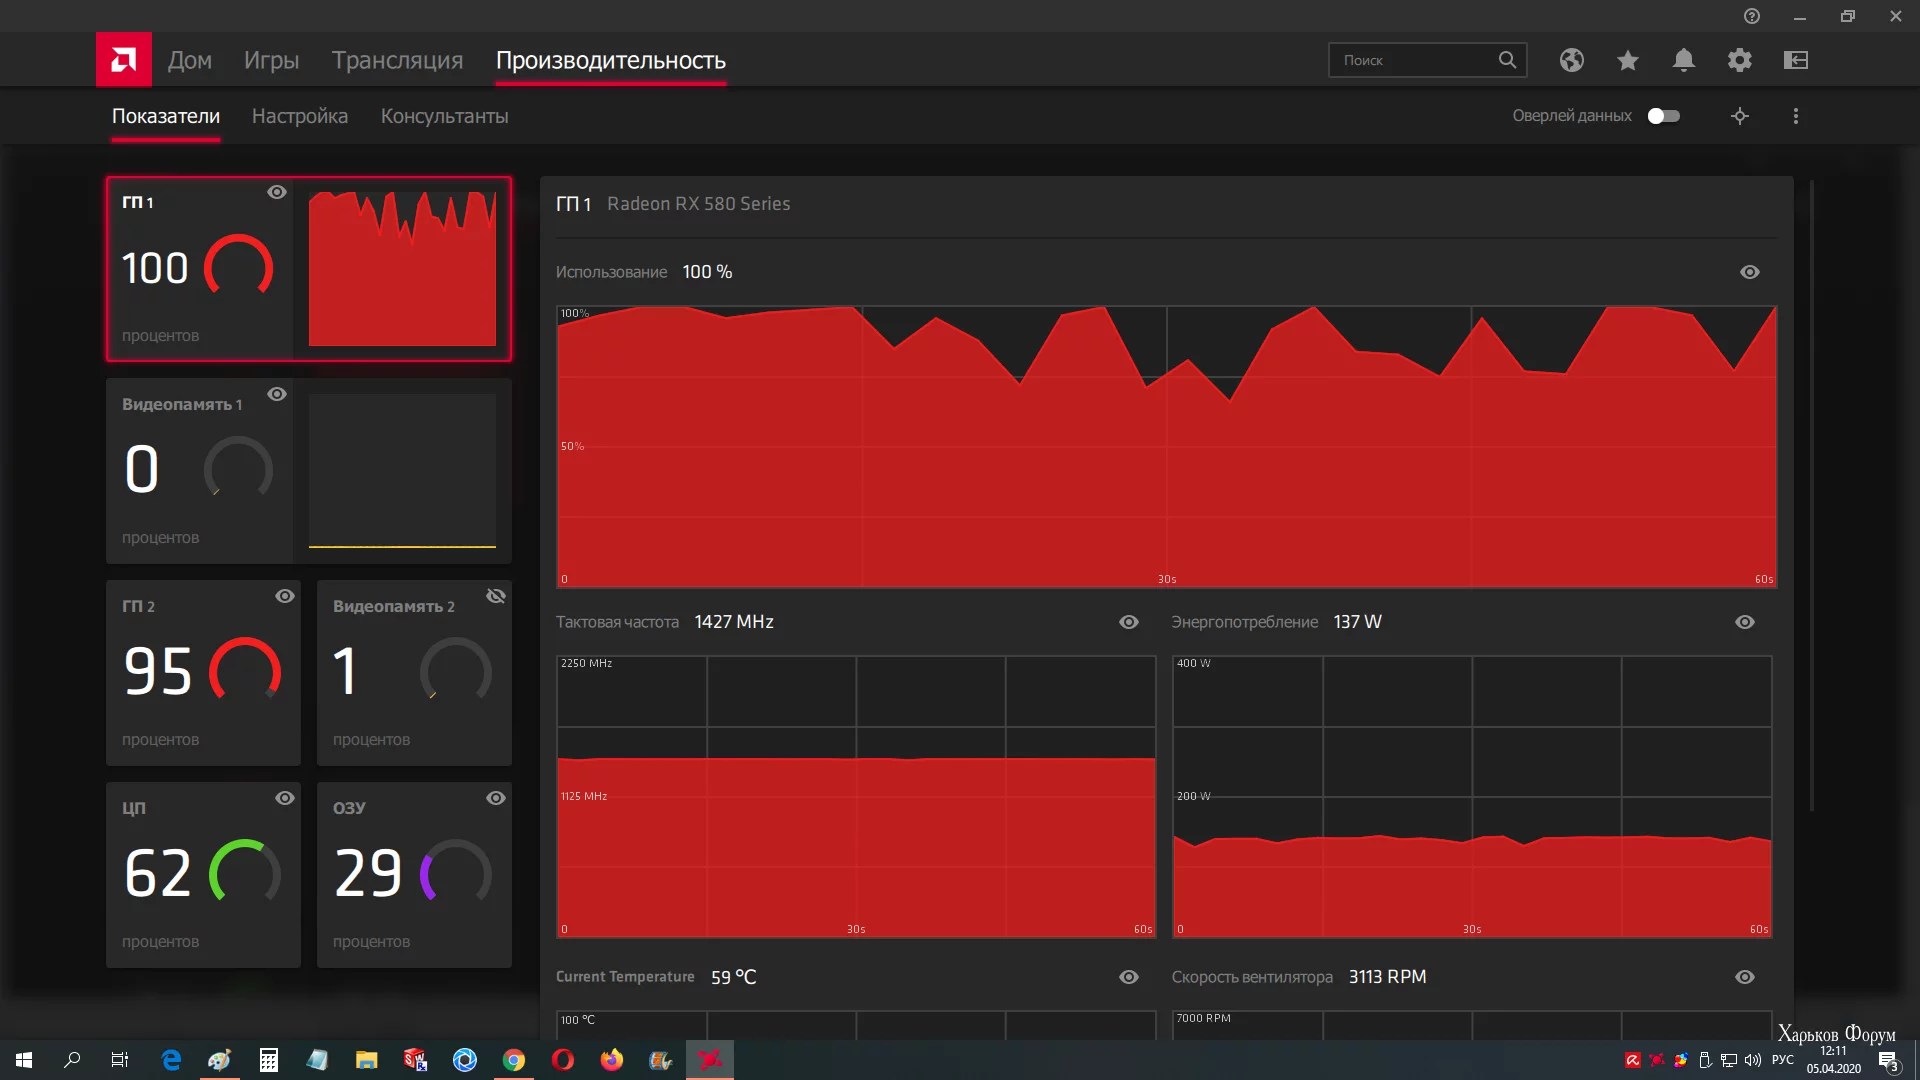Switch to the Настройка tab
Image resolution: width=1920 pixels, height=1080 pixels.
[300, 116]
